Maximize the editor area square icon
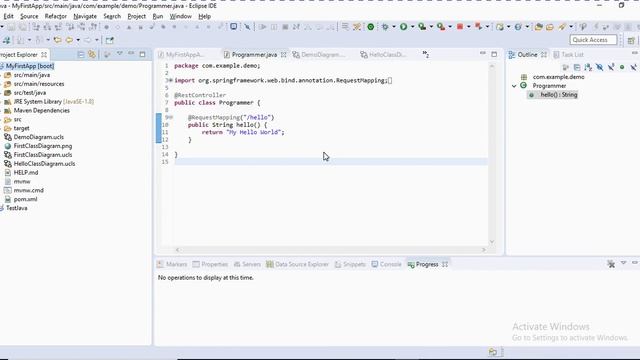The image size is (640, 360). coord(494,54)
